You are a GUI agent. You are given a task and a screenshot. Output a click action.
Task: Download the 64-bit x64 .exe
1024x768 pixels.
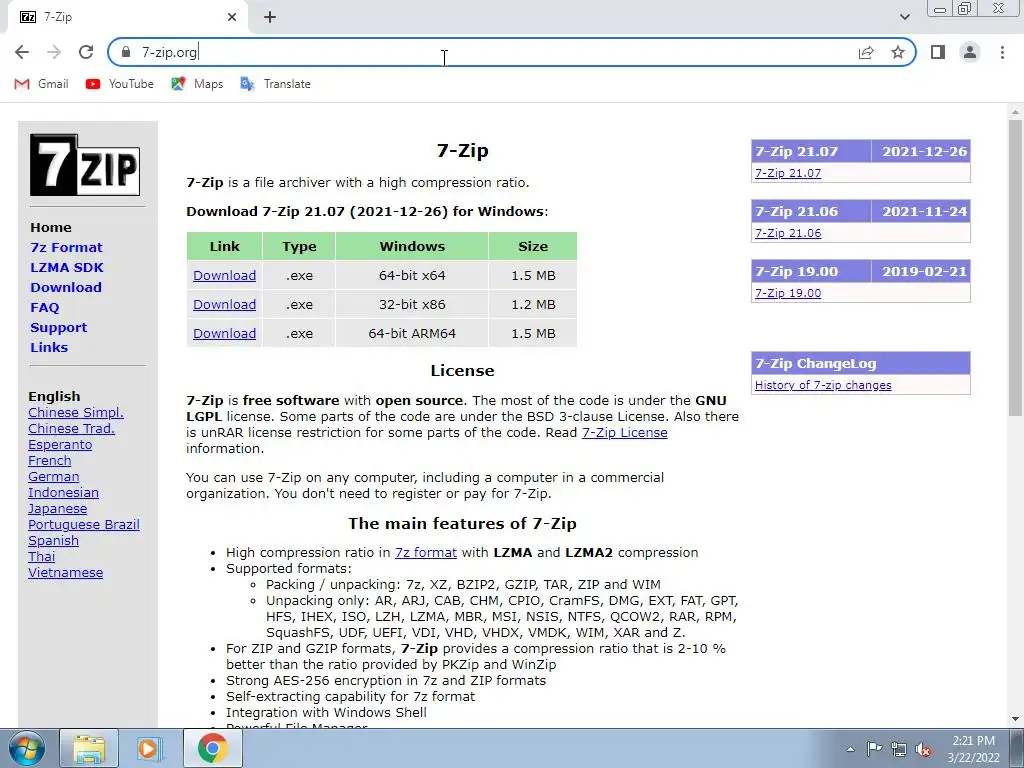click(x=225, y=276)
